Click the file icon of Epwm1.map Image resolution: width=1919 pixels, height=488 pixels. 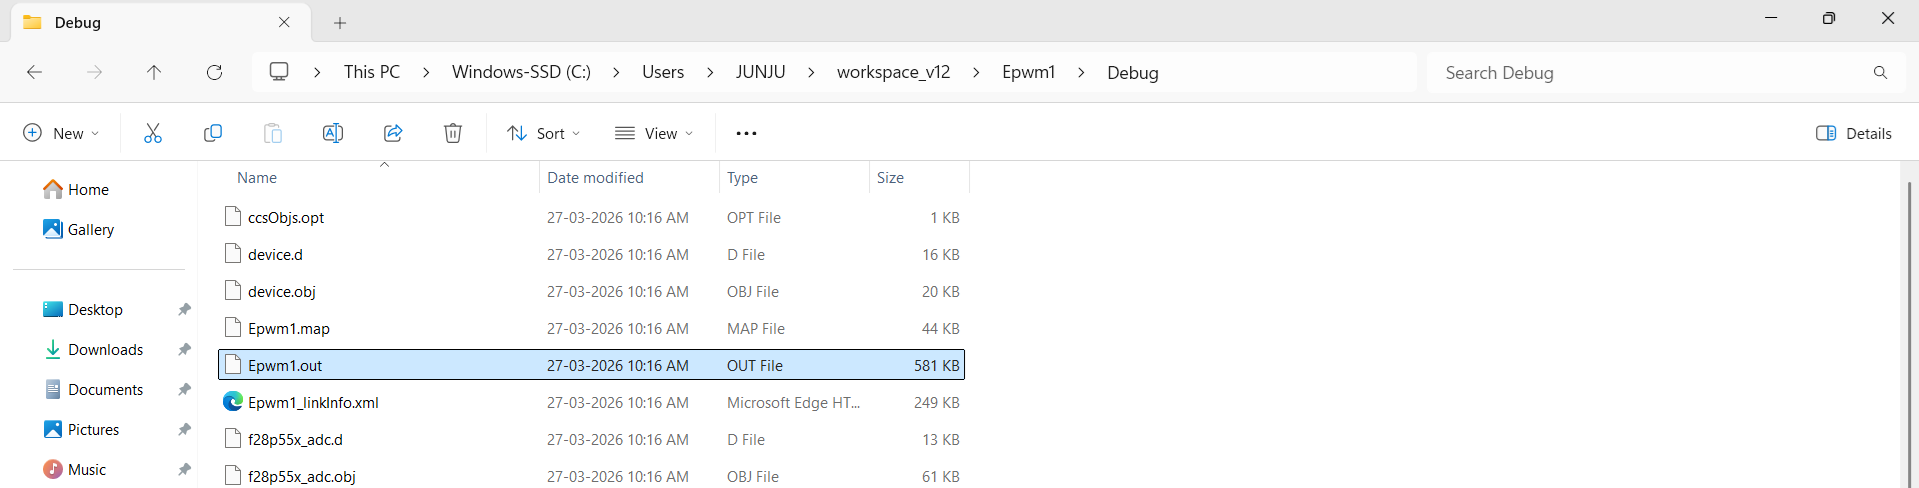coord(233,328)
